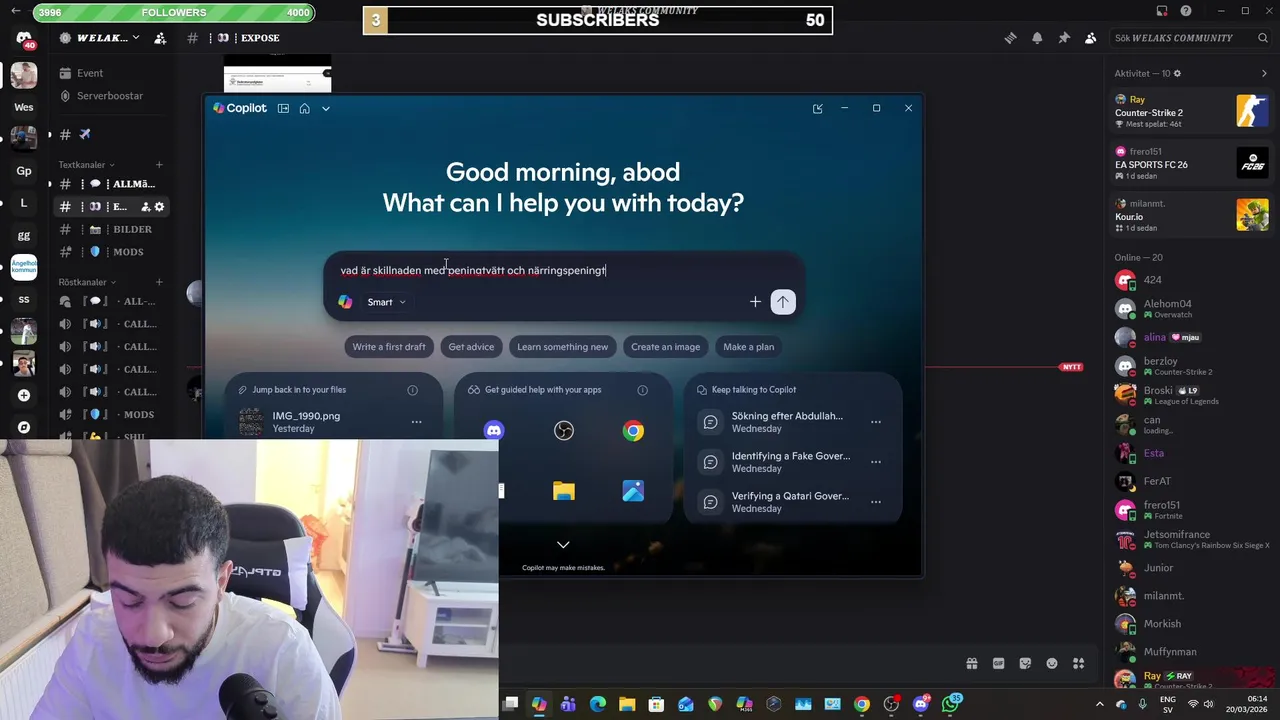Open options for Identifying a Fake Gover chat
Screen dimensions: 1280x720
tap(875, 462)
